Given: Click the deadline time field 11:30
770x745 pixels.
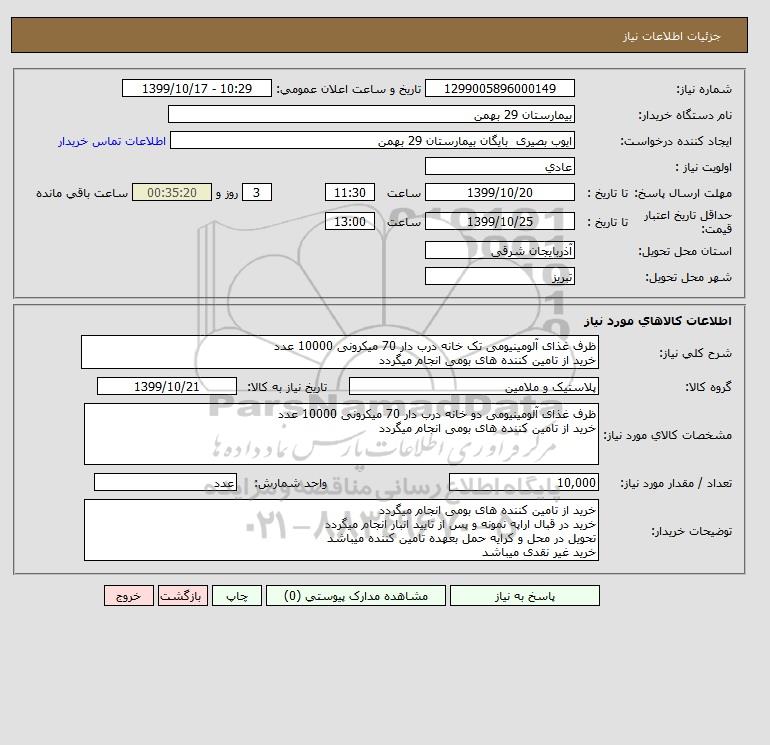Looking at the screenshot, I should (350, 193).
